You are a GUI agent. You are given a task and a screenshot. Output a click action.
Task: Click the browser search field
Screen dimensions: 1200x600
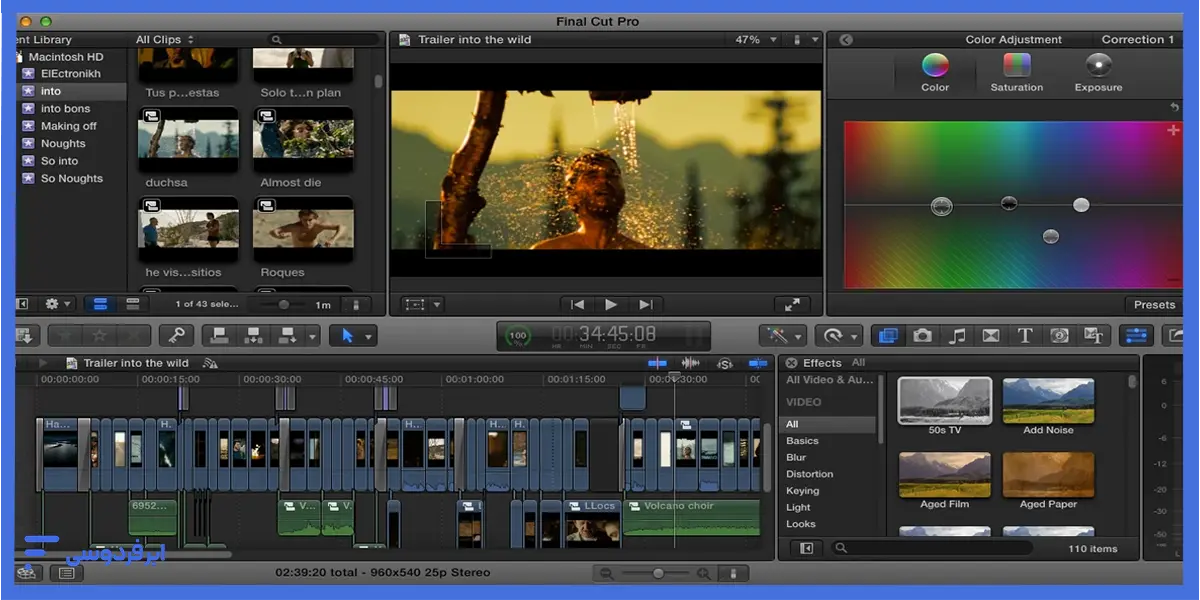pyautogui.click(x=325, y=40)
